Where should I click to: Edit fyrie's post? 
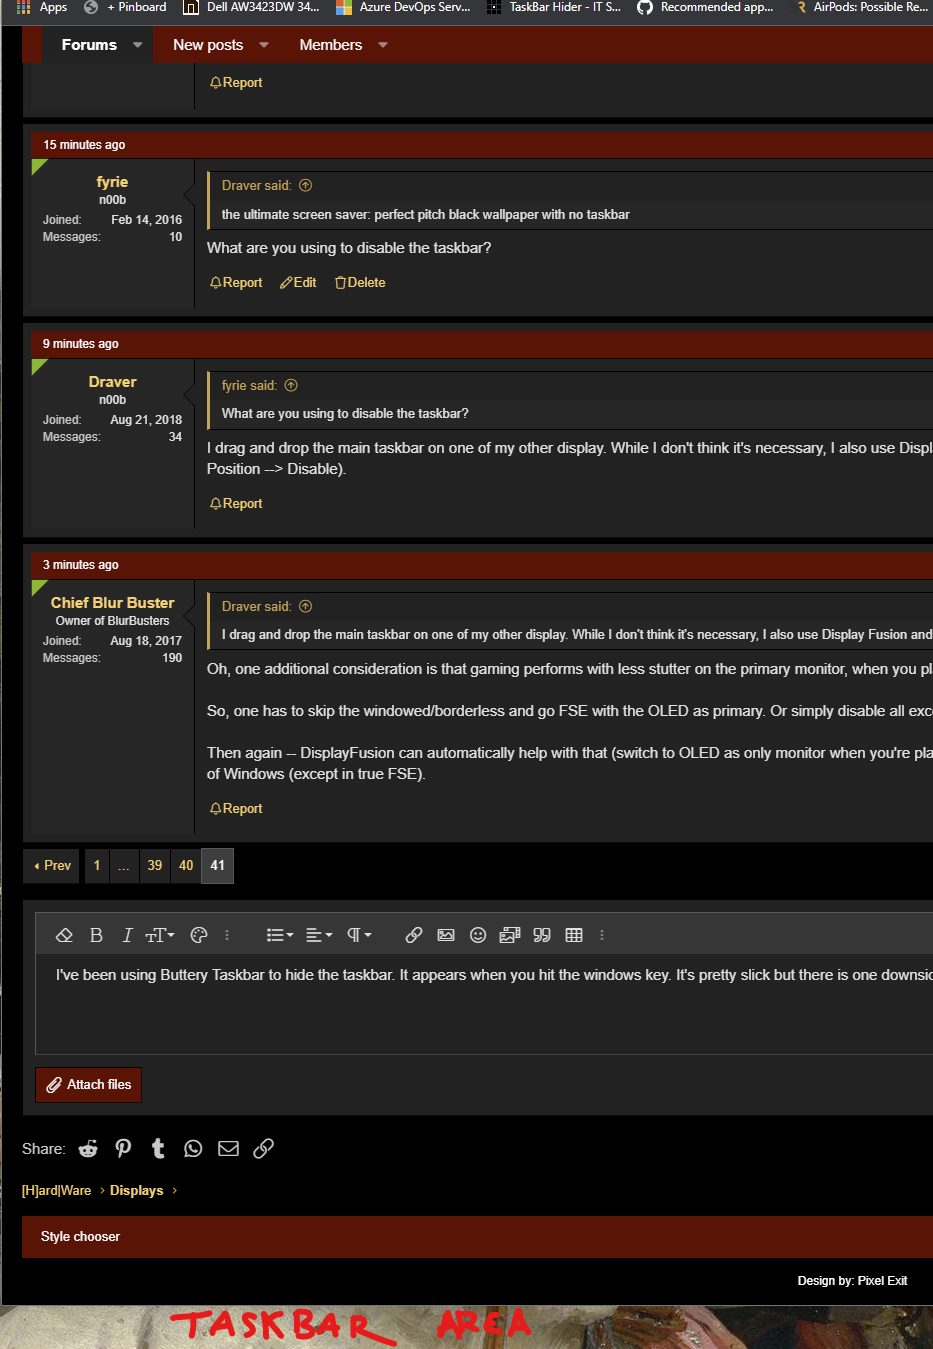pos(298,283)
